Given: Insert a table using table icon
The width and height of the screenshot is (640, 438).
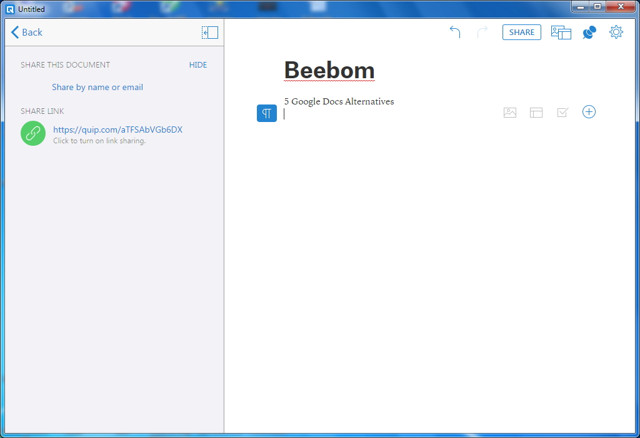Looking at the screenshot, I should [x=536, y=112].
